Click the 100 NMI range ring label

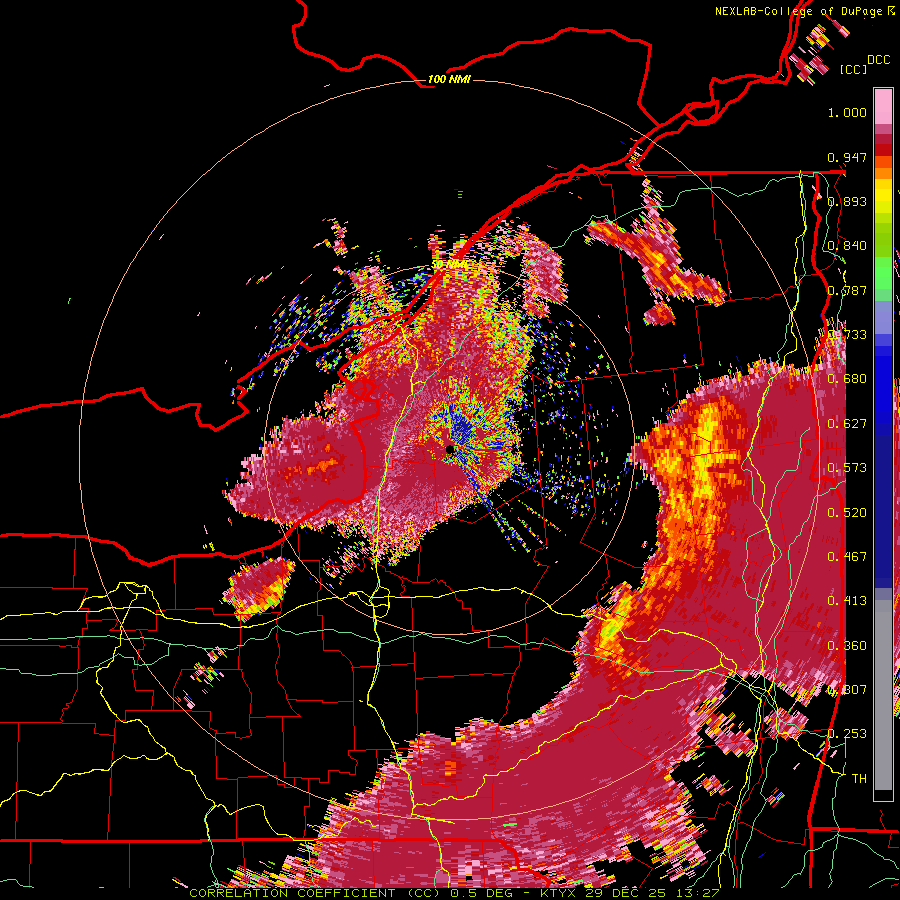click(449, 79)
